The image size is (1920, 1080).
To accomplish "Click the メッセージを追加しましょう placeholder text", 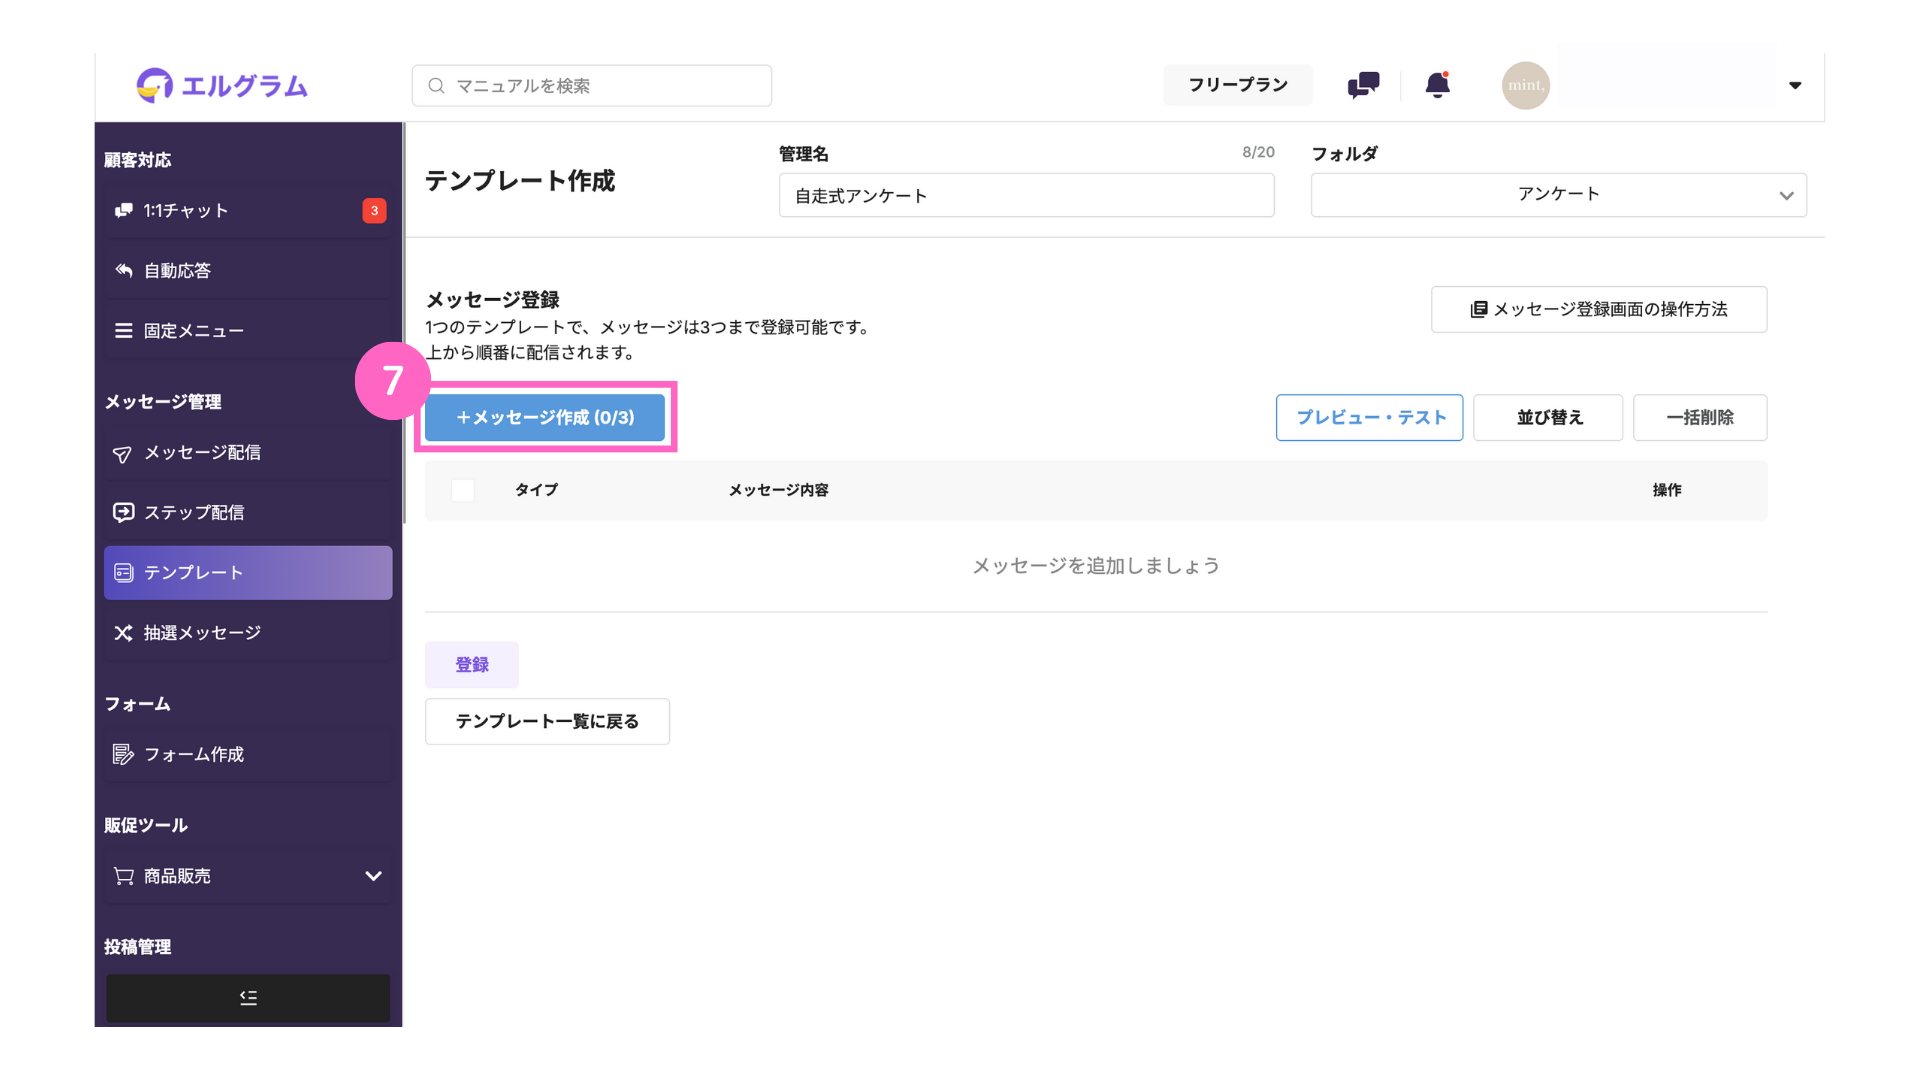I will point(1096,566).
